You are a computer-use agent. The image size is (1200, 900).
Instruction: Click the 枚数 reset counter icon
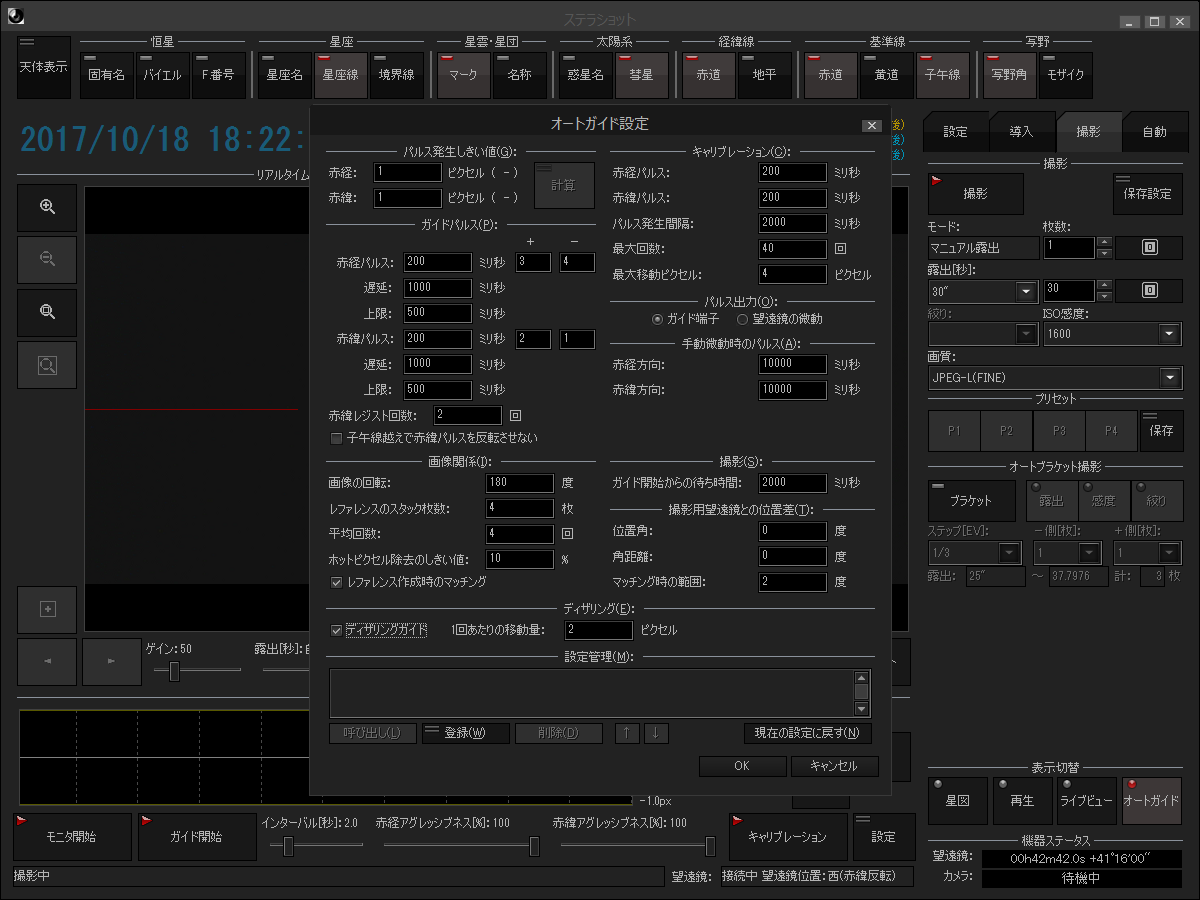point(1149,247)
